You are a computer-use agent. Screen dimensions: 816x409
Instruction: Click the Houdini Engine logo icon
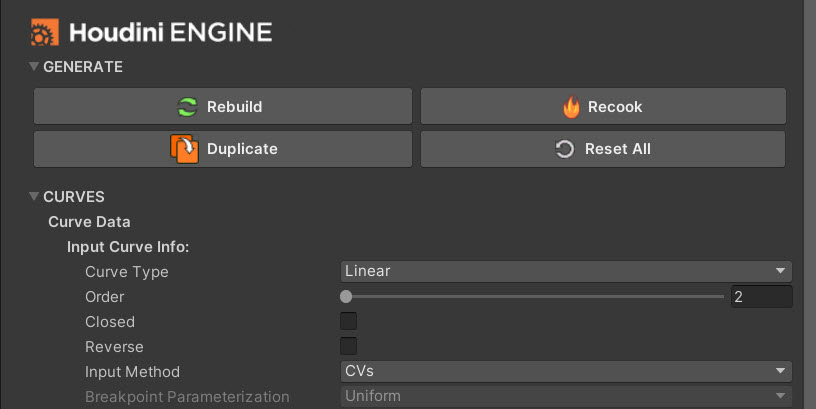44,32
